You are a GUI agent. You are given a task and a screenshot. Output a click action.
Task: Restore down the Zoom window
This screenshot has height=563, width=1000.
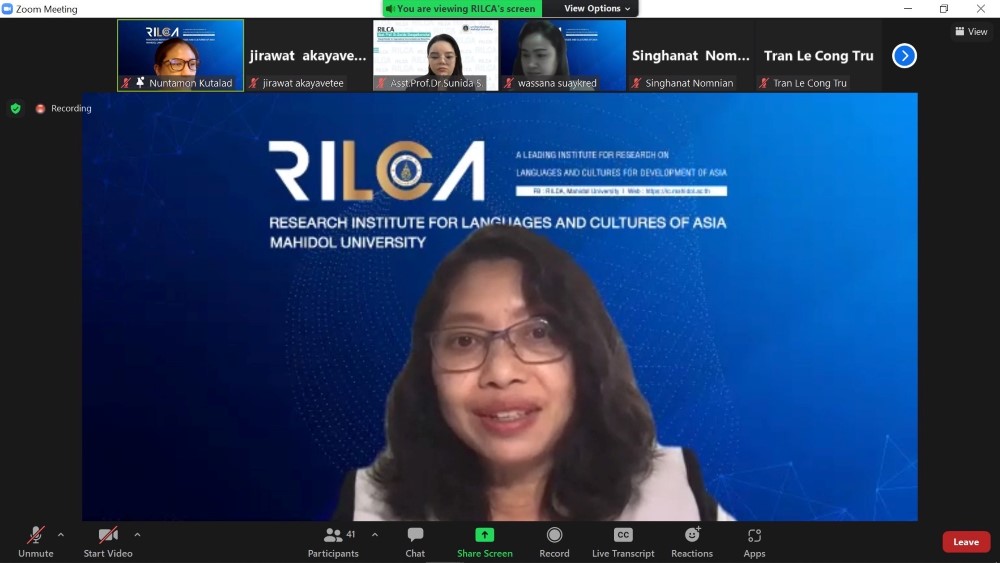[x=944, y=8]
